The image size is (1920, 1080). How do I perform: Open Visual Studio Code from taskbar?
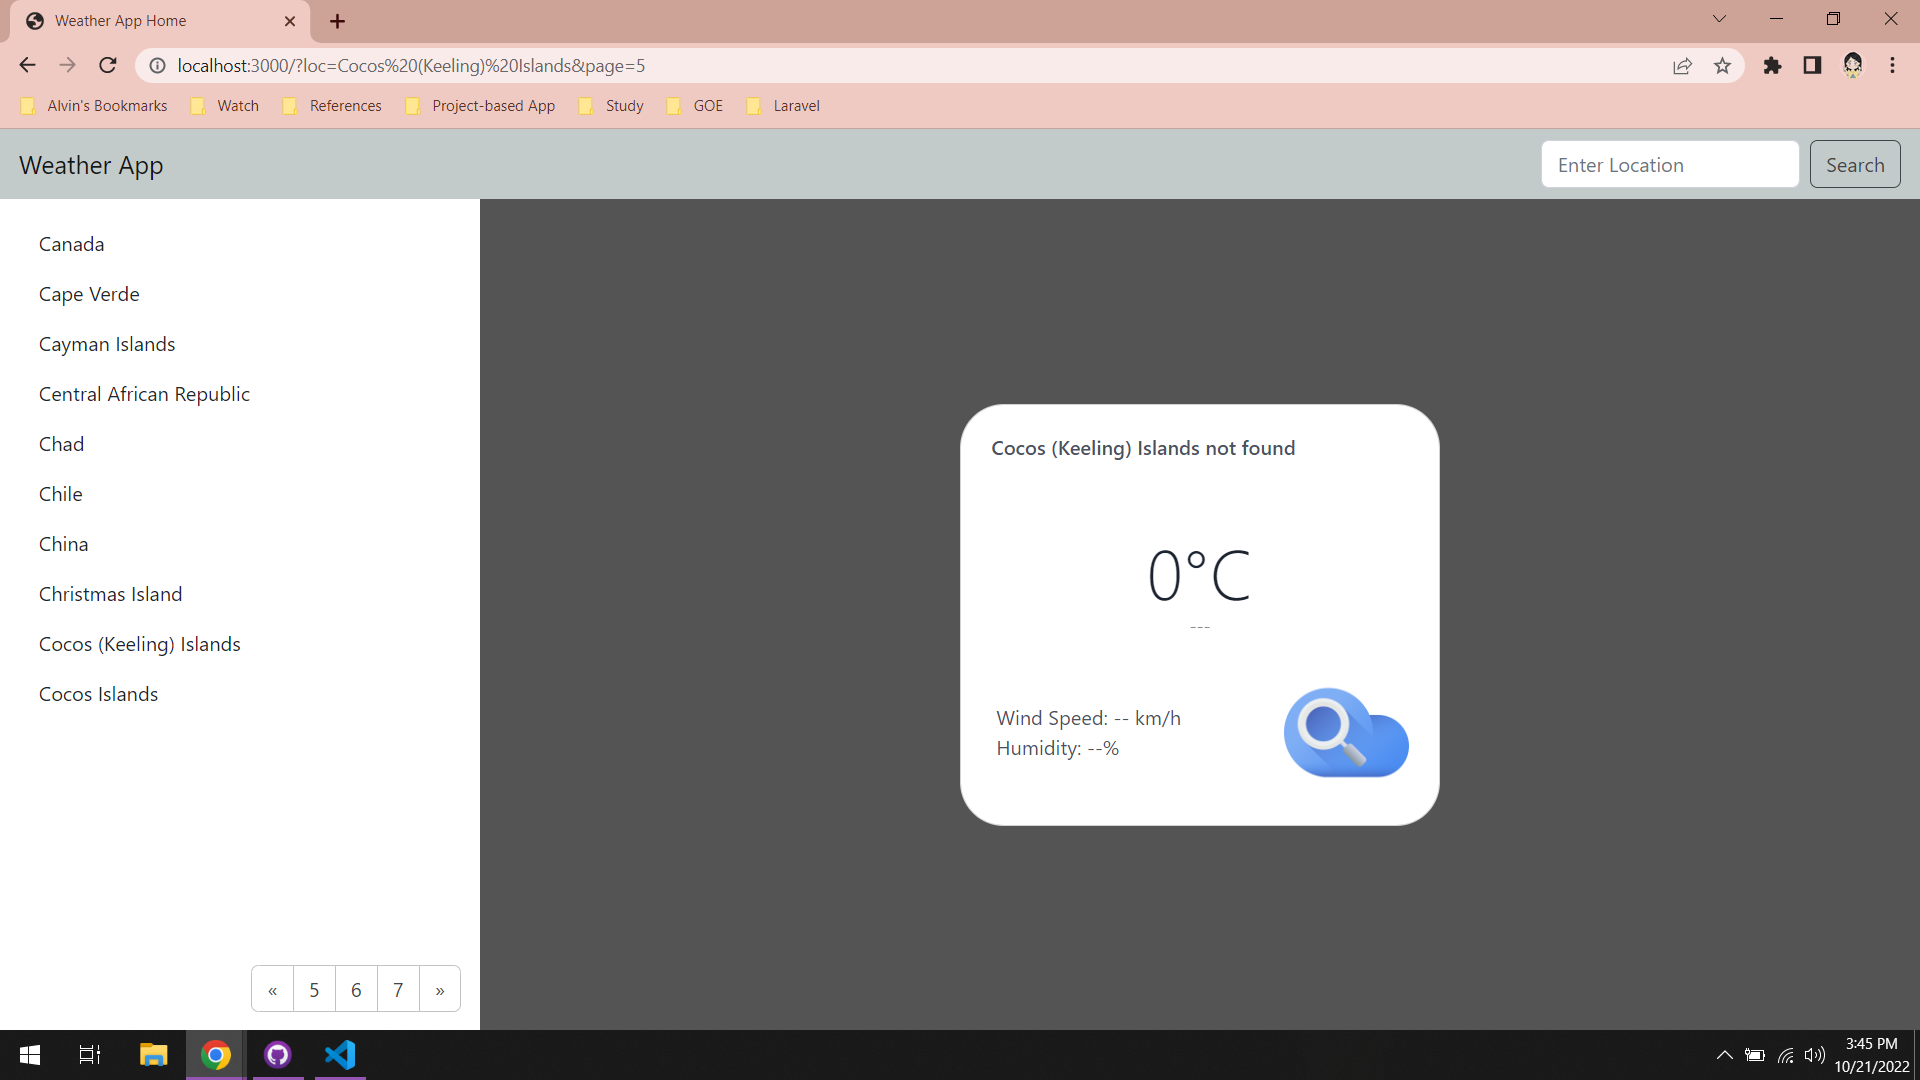(340, 1055)
